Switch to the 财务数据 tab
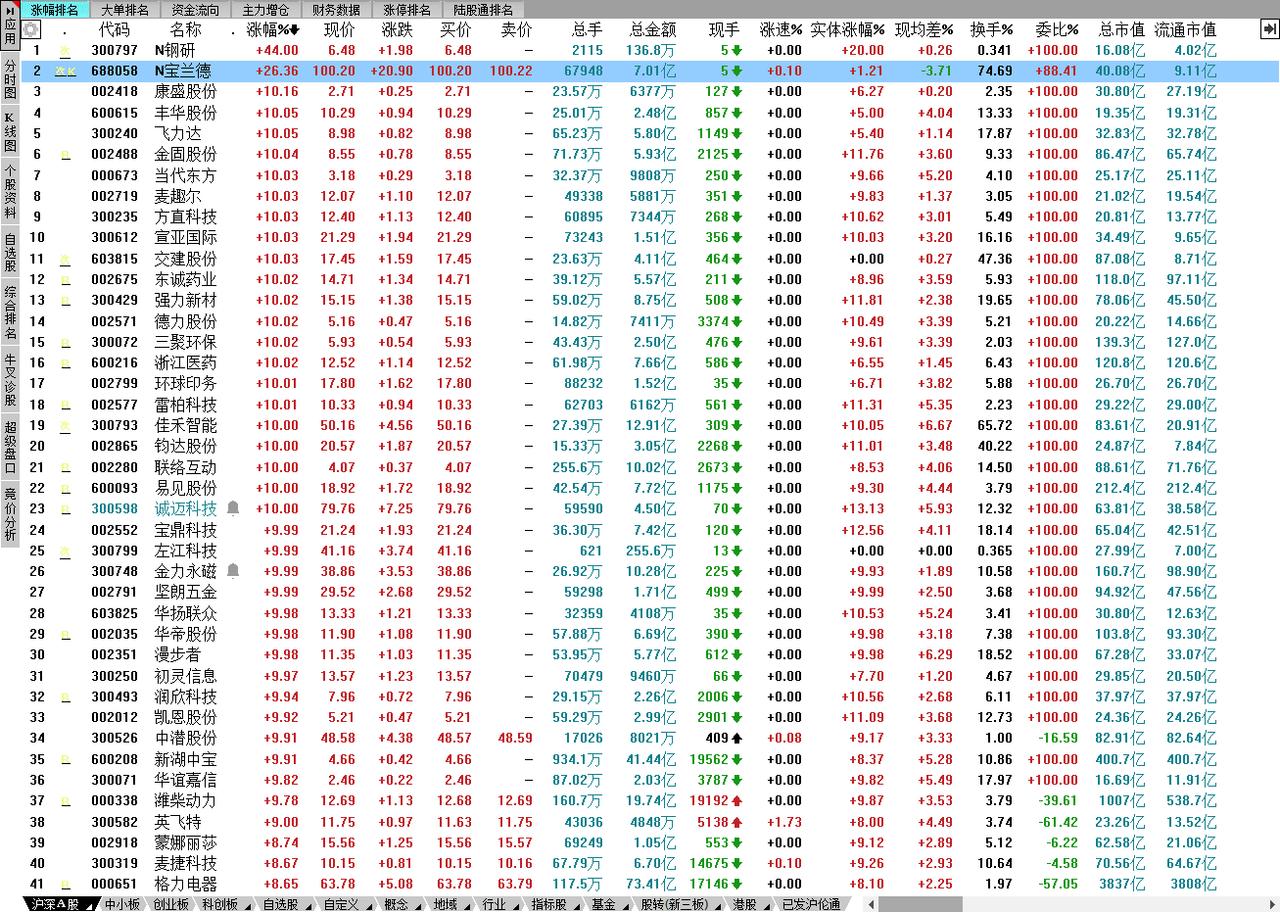Image resolution: width=1280 pixels, height=912 pixels. click(x=336, y=10)
